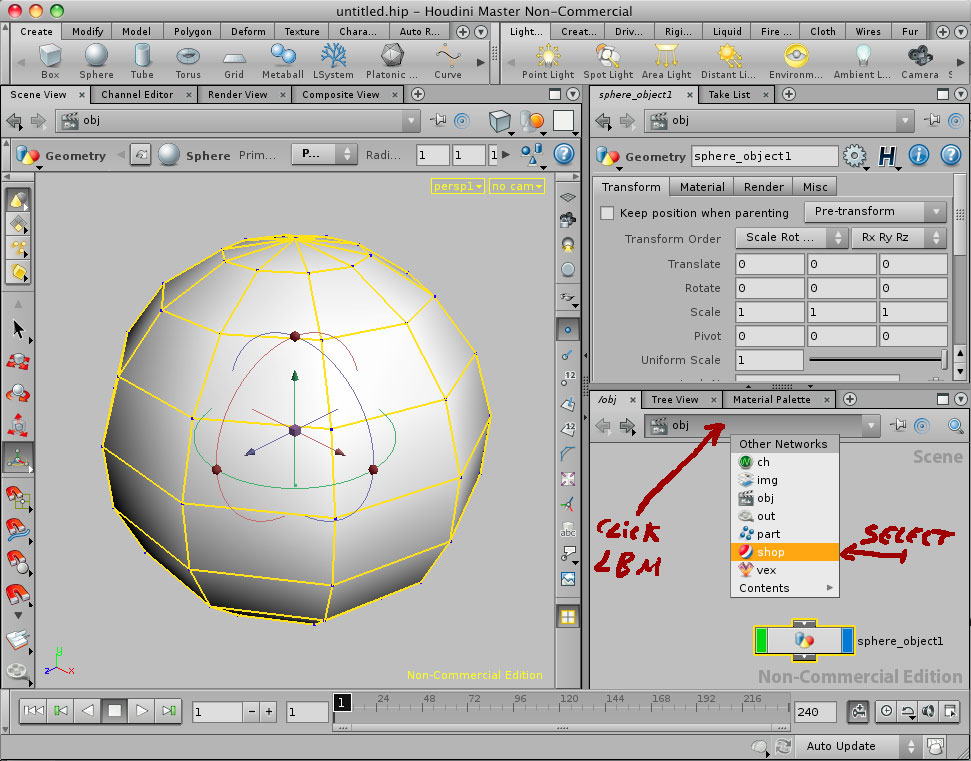Toggle the network editor pin
Image resolution: width=971 pixels, height=761 pixels.
tap(899, 425)
